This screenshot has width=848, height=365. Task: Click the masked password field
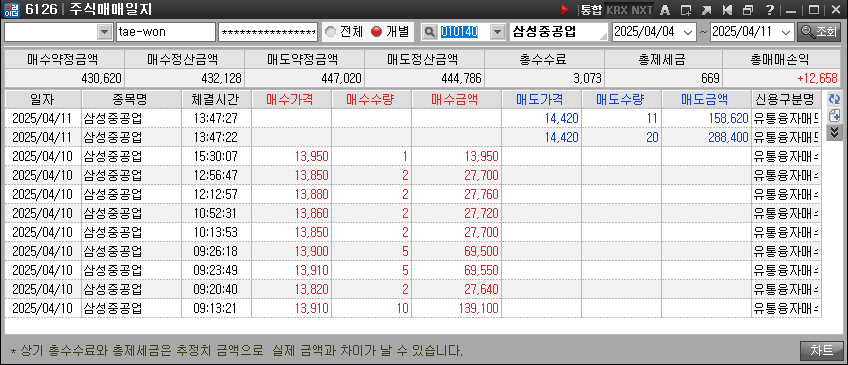[268, 32]
